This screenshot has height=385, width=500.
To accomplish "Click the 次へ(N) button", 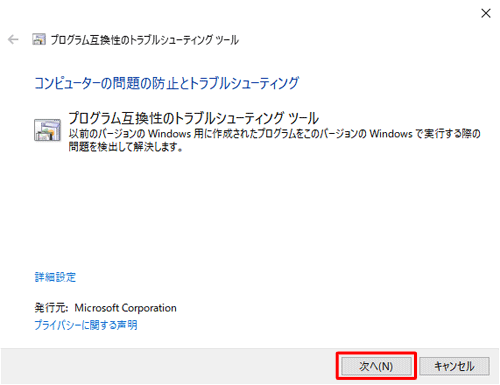I will (376, 366).
